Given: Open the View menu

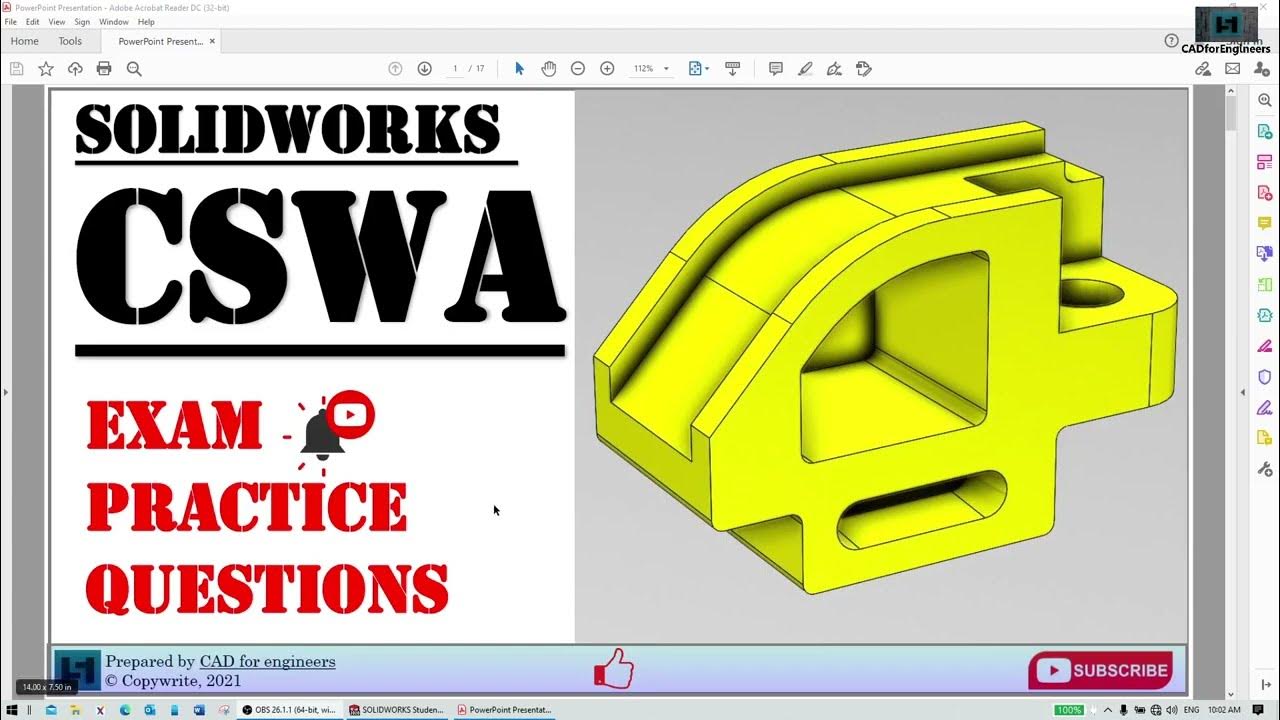Looking at the screenshot, I should point(57,21).
